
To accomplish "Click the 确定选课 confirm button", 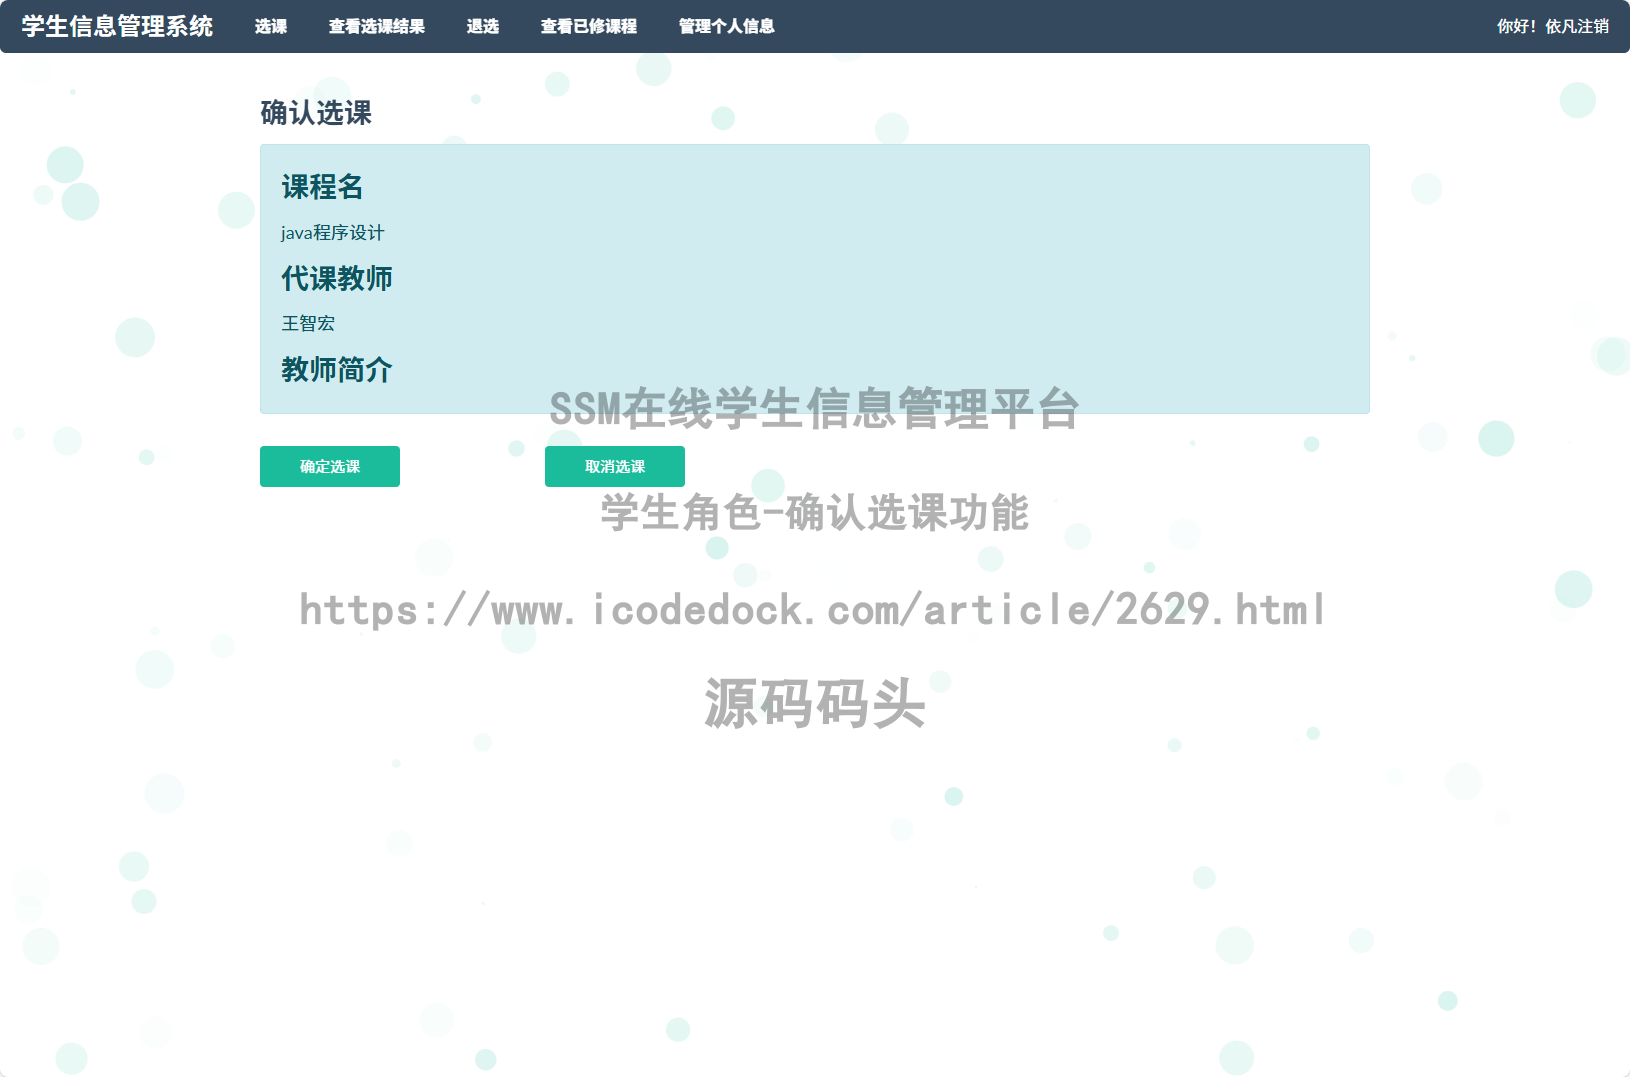I will 329,466.
